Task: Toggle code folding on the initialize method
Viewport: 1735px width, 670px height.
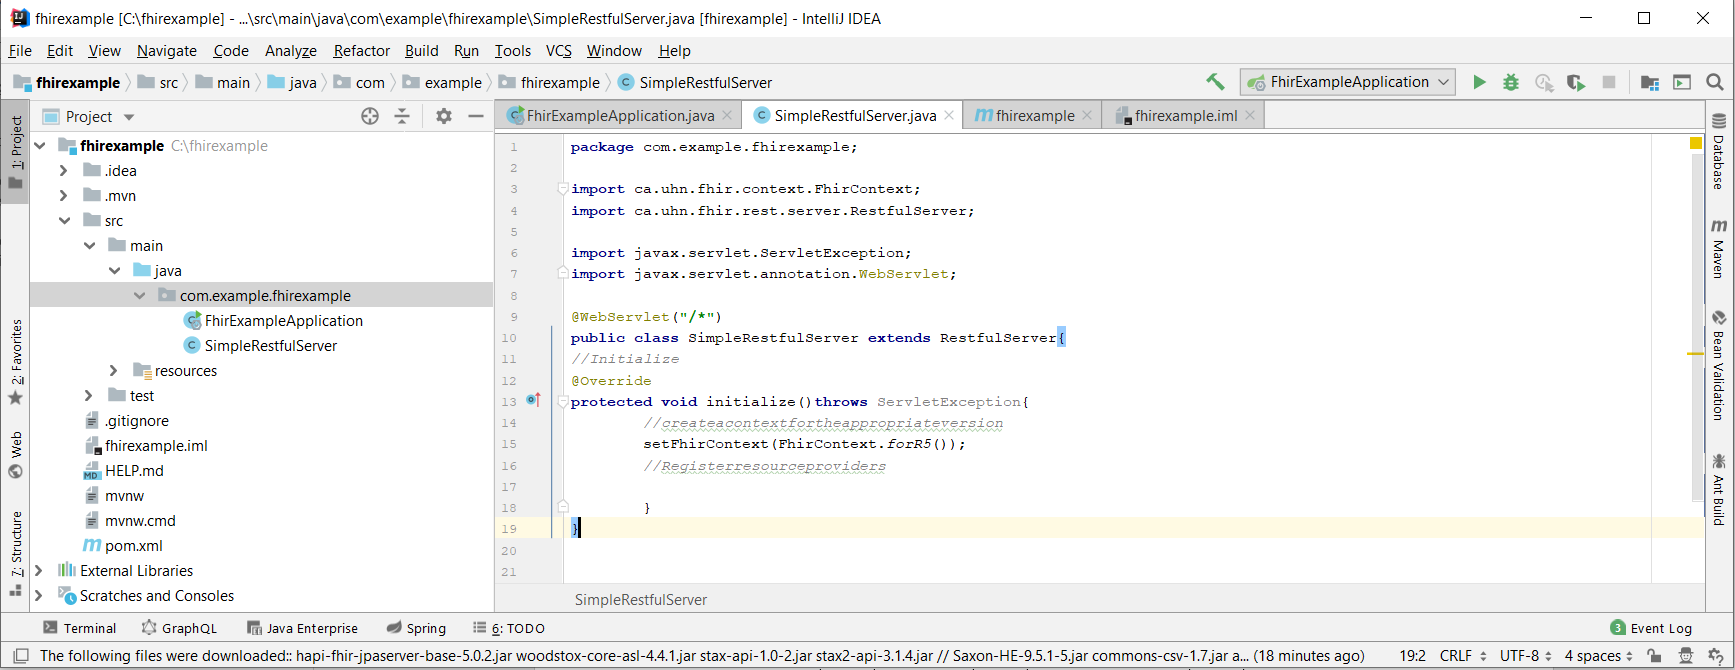Action: 563,402
